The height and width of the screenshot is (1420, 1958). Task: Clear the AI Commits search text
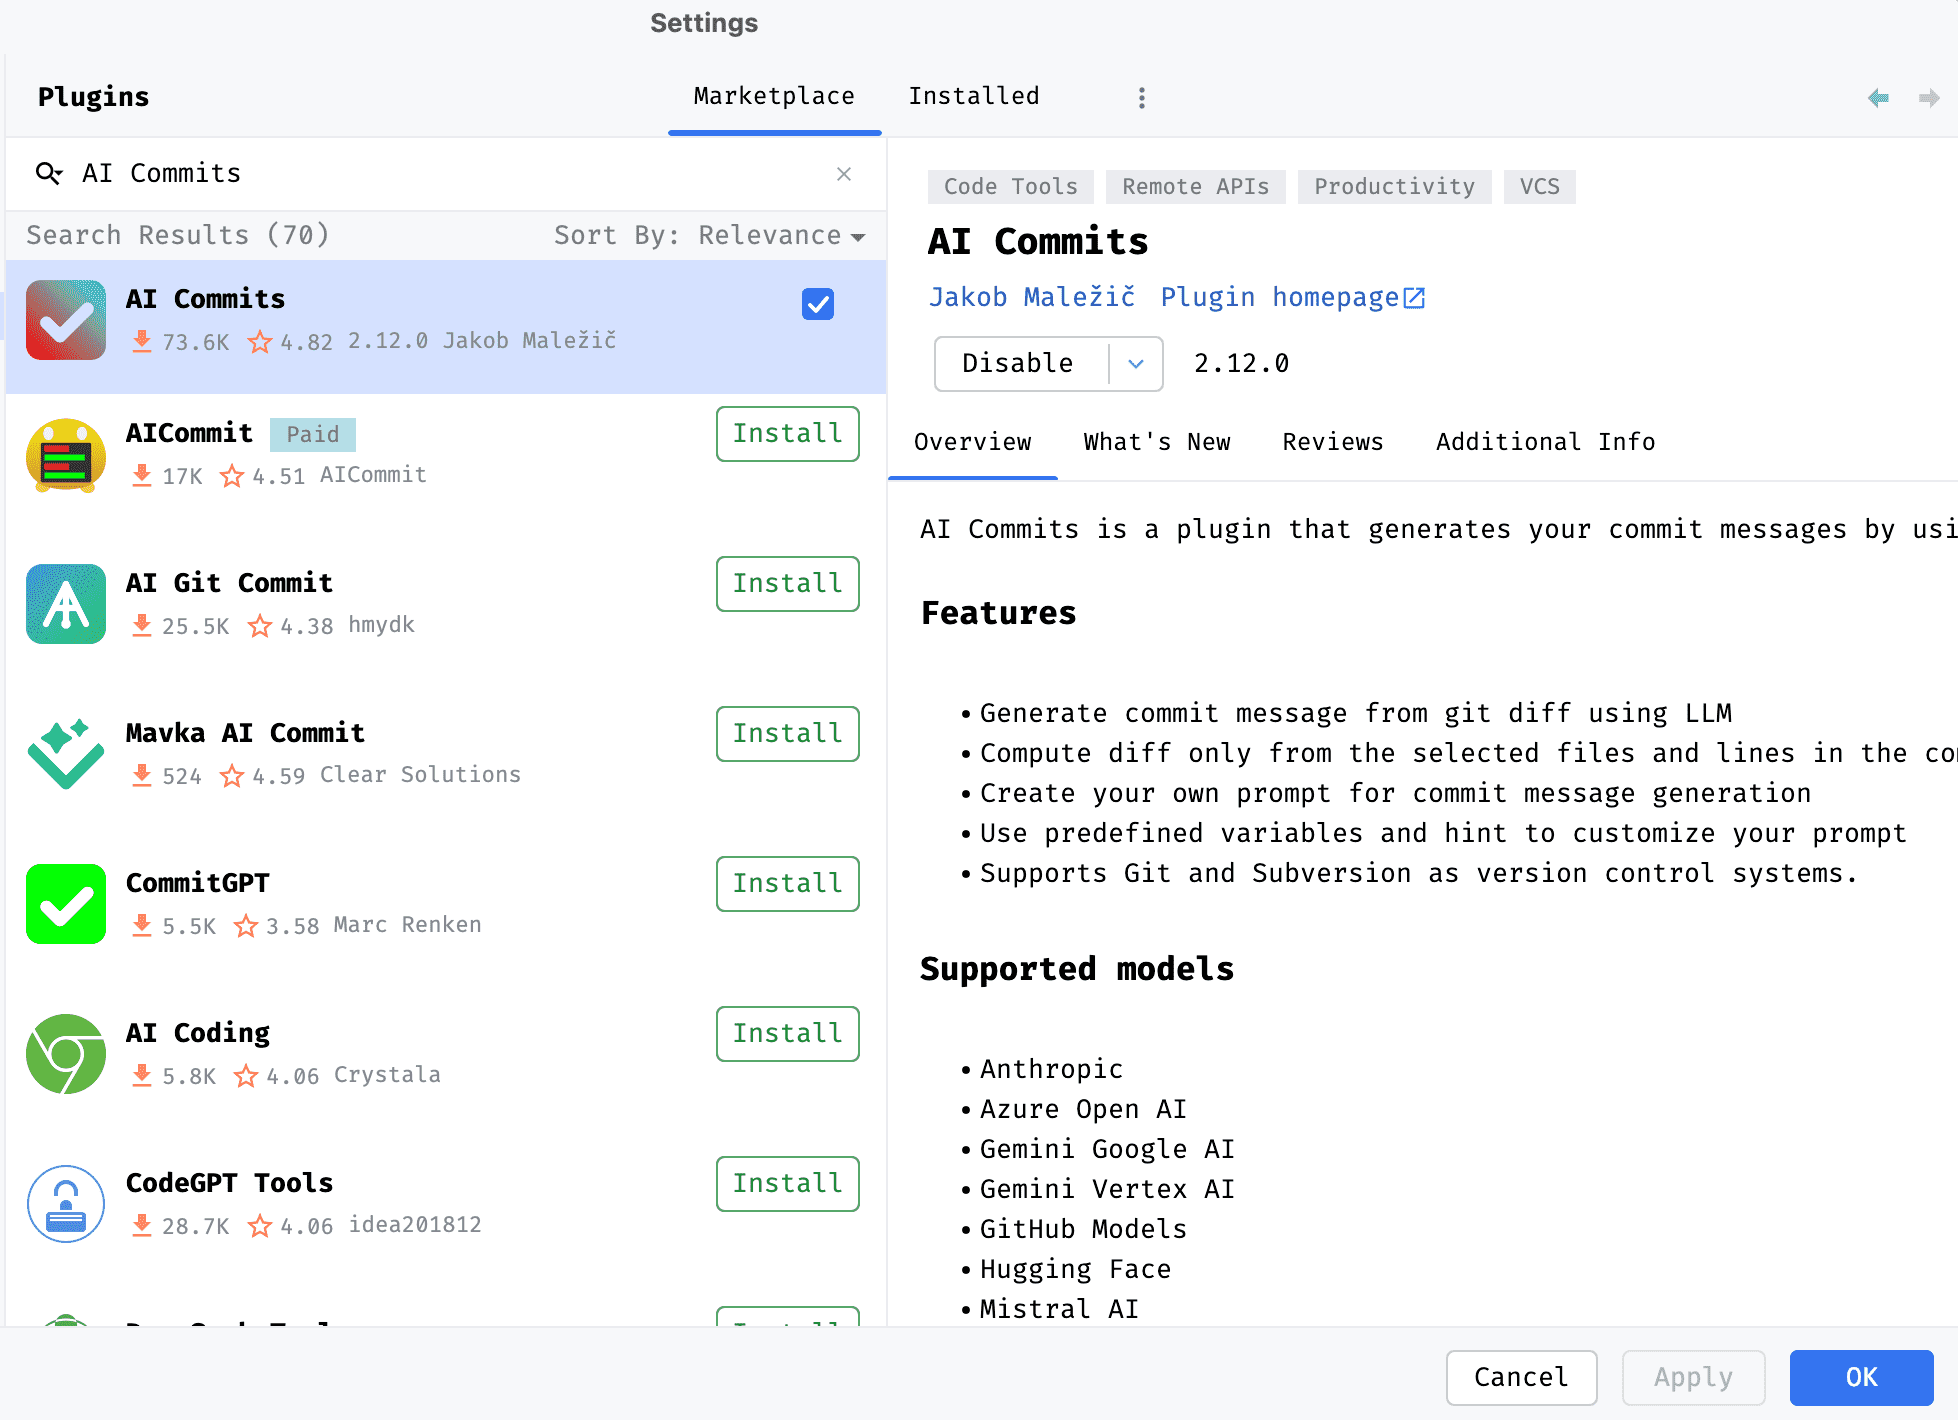(x=844, y=174)
